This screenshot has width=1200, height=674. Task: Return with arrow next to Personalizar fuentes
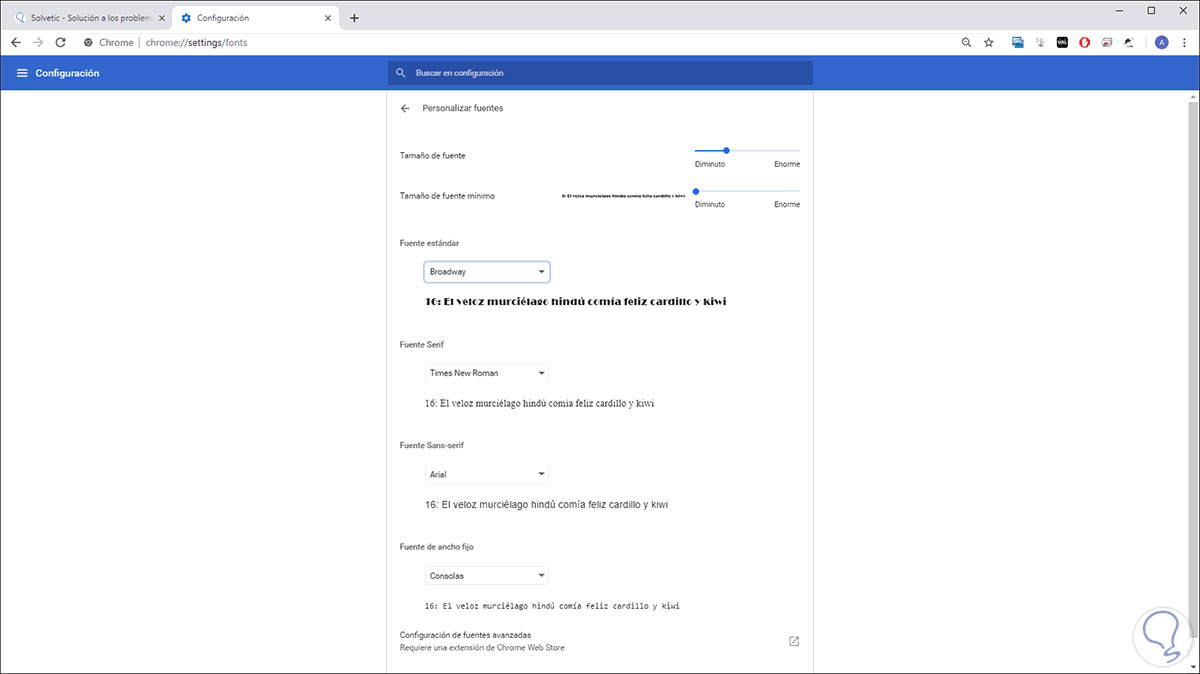(405, 108)
